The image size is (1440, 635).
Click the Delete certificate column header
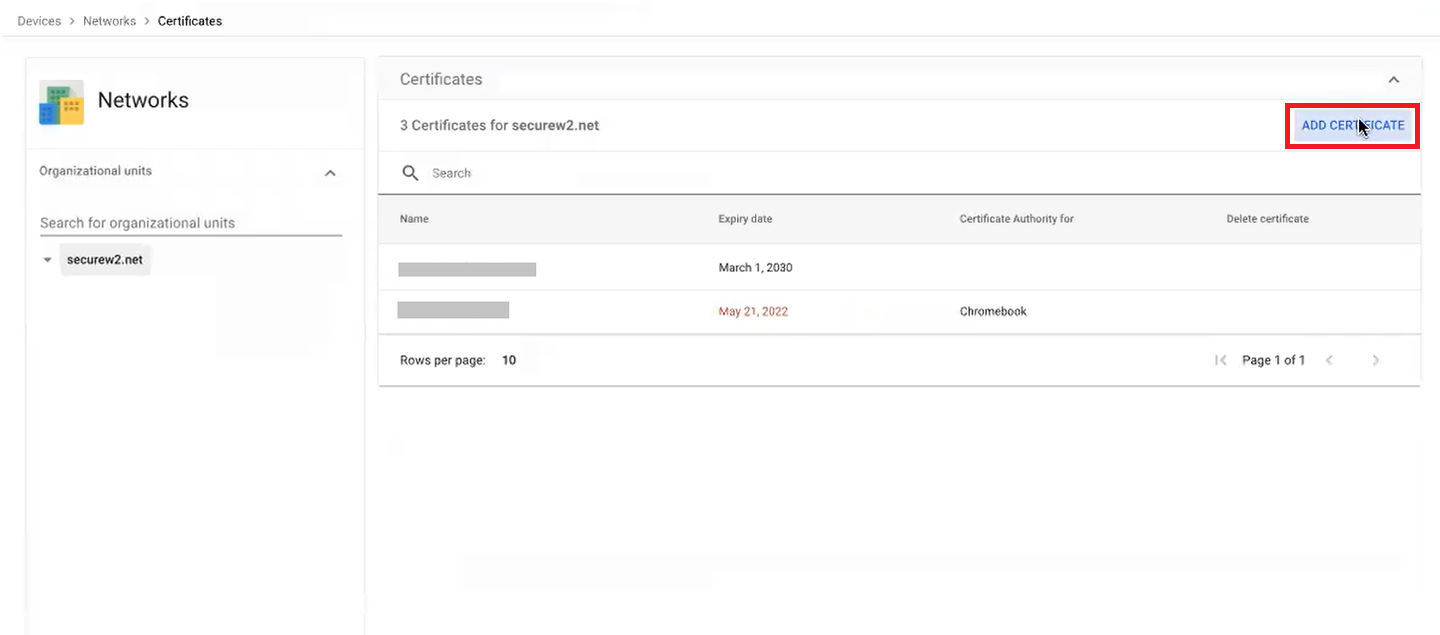tap(1267, 219)
